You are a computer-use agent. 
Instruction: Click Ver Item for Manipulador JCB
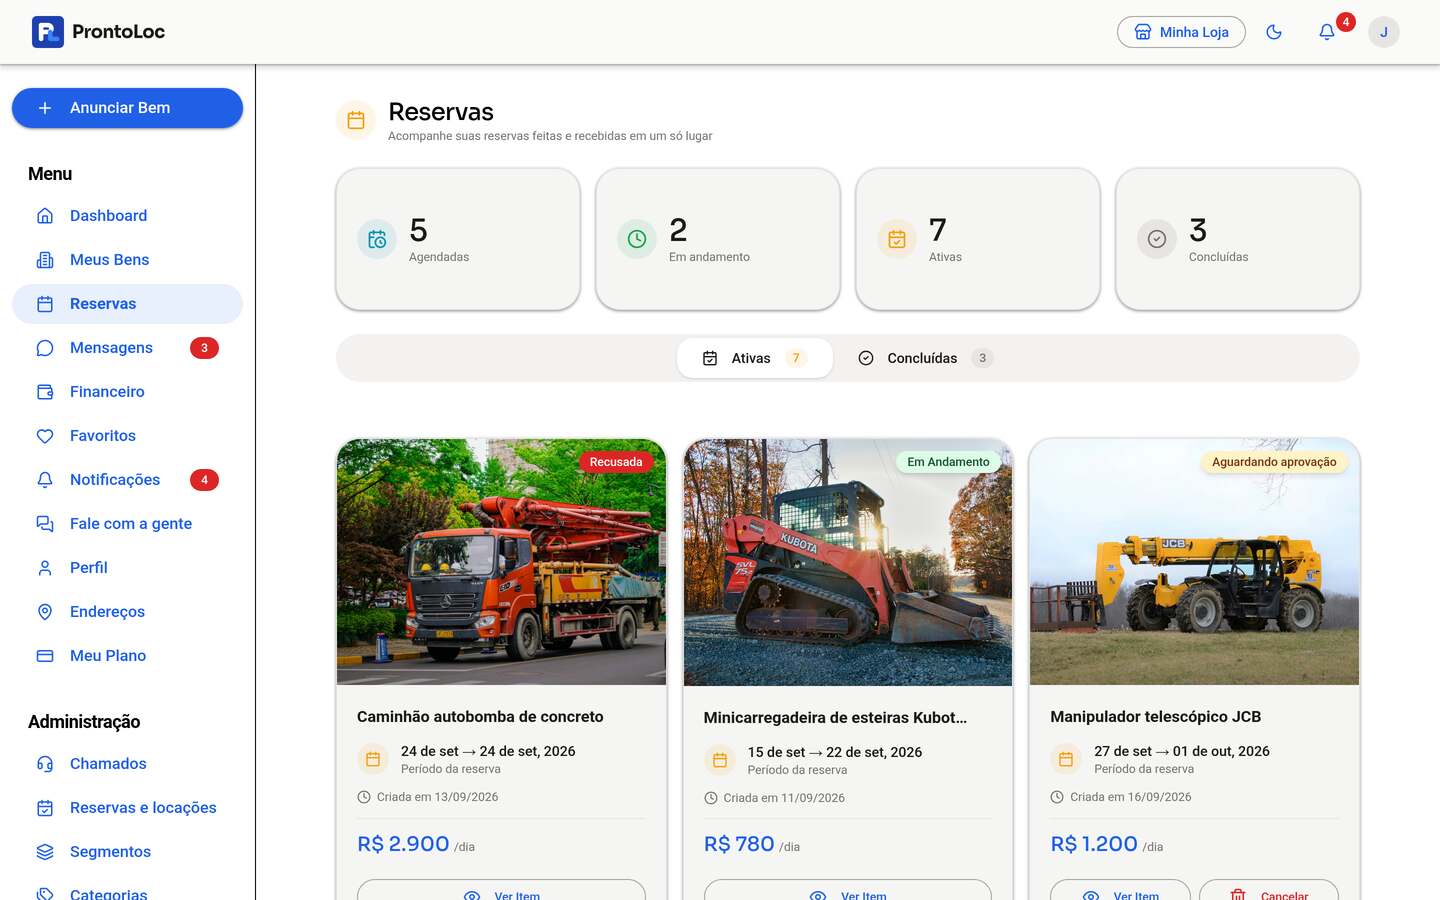click(1120, 890)
